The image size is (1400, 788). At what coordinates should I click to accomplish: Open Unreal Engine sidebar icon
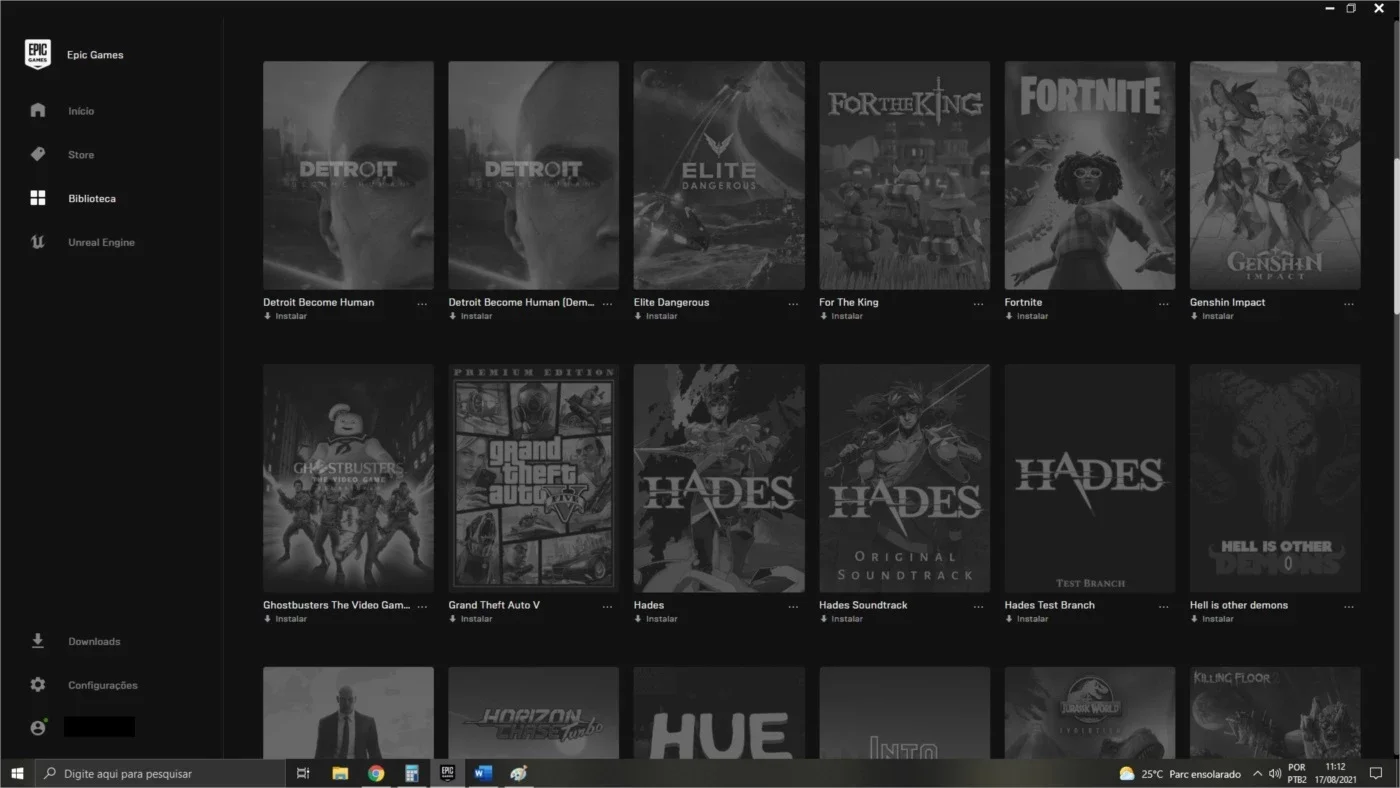pyautogui.click(x=38, y=242)
